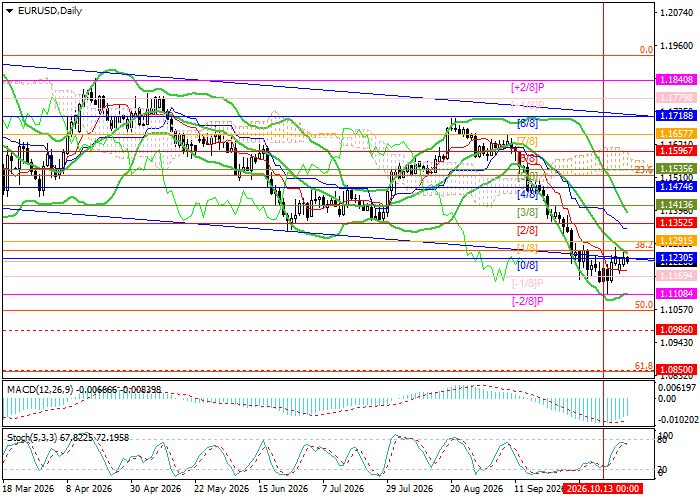700x500 pixels.
Task: Click the 1.19600 price scale value
Action: pyautogui.click(x=676, y=46)
